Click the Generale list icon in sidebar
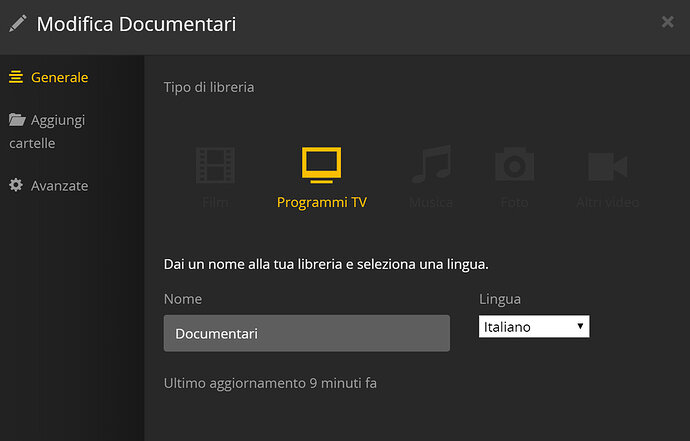The height and width of the screenshot is (441, 690). coord(16,77)
